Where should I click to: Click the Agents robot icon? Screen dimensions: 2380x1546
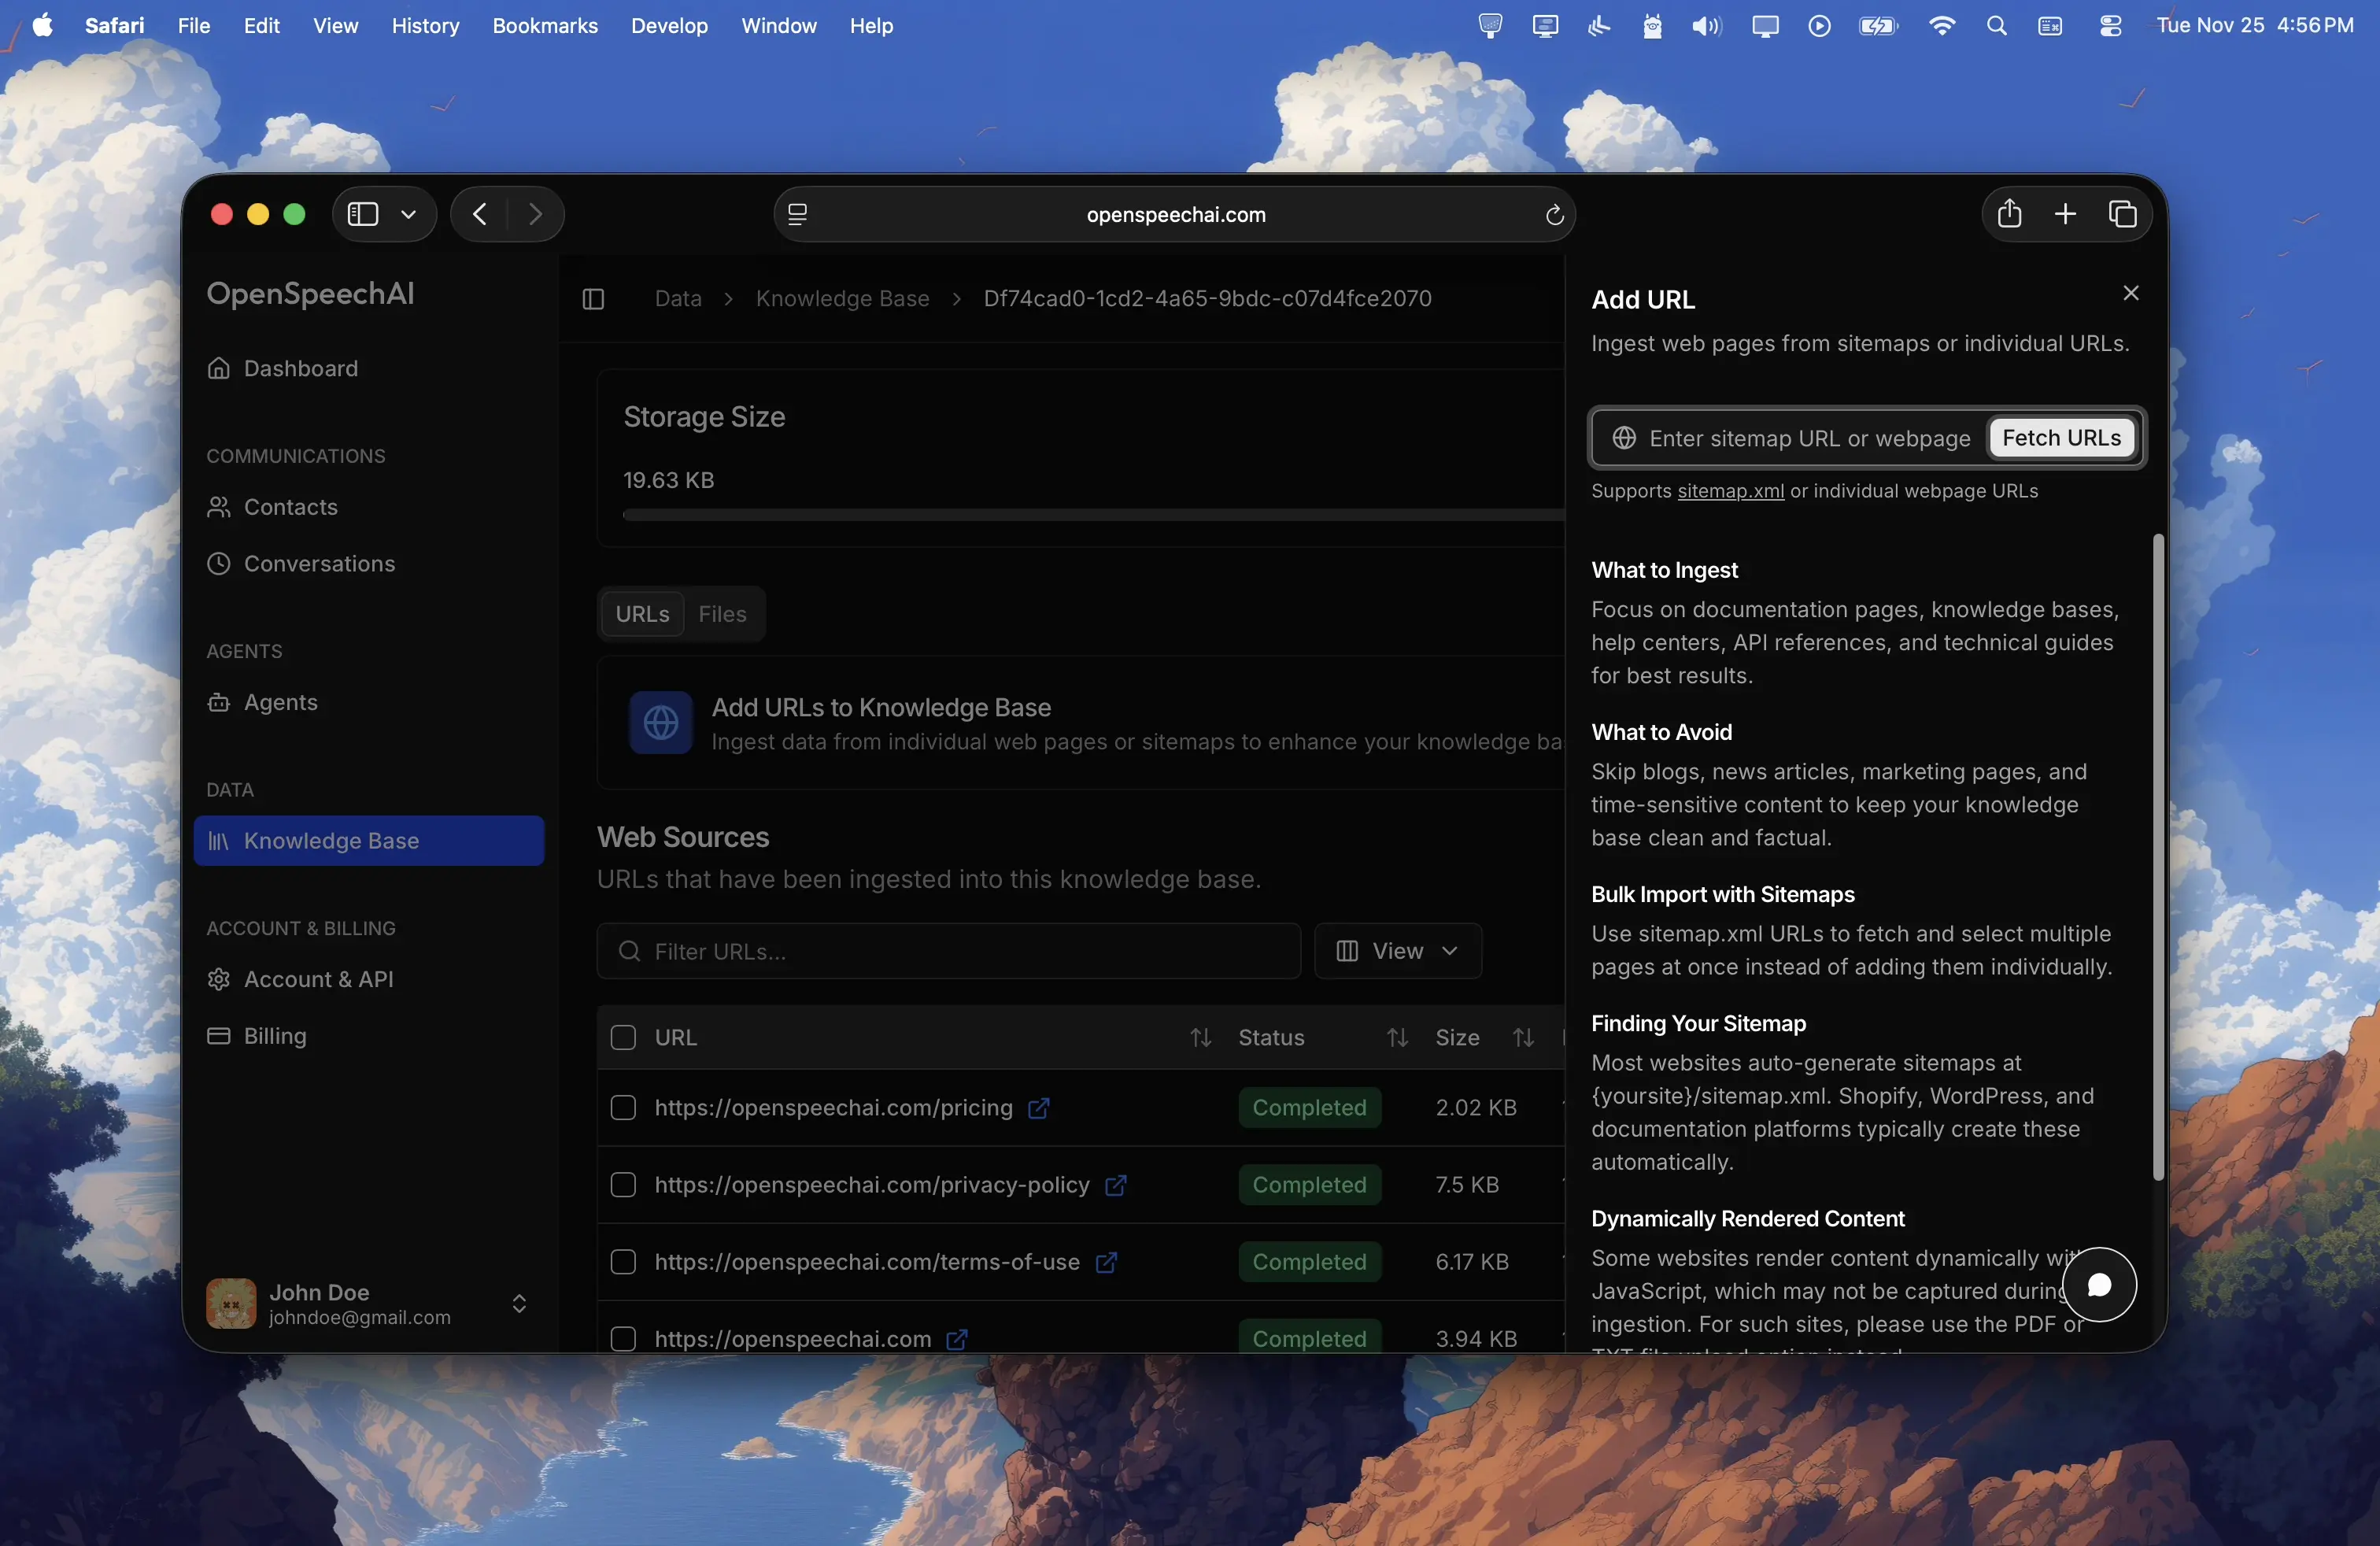[x=218, y=702]
